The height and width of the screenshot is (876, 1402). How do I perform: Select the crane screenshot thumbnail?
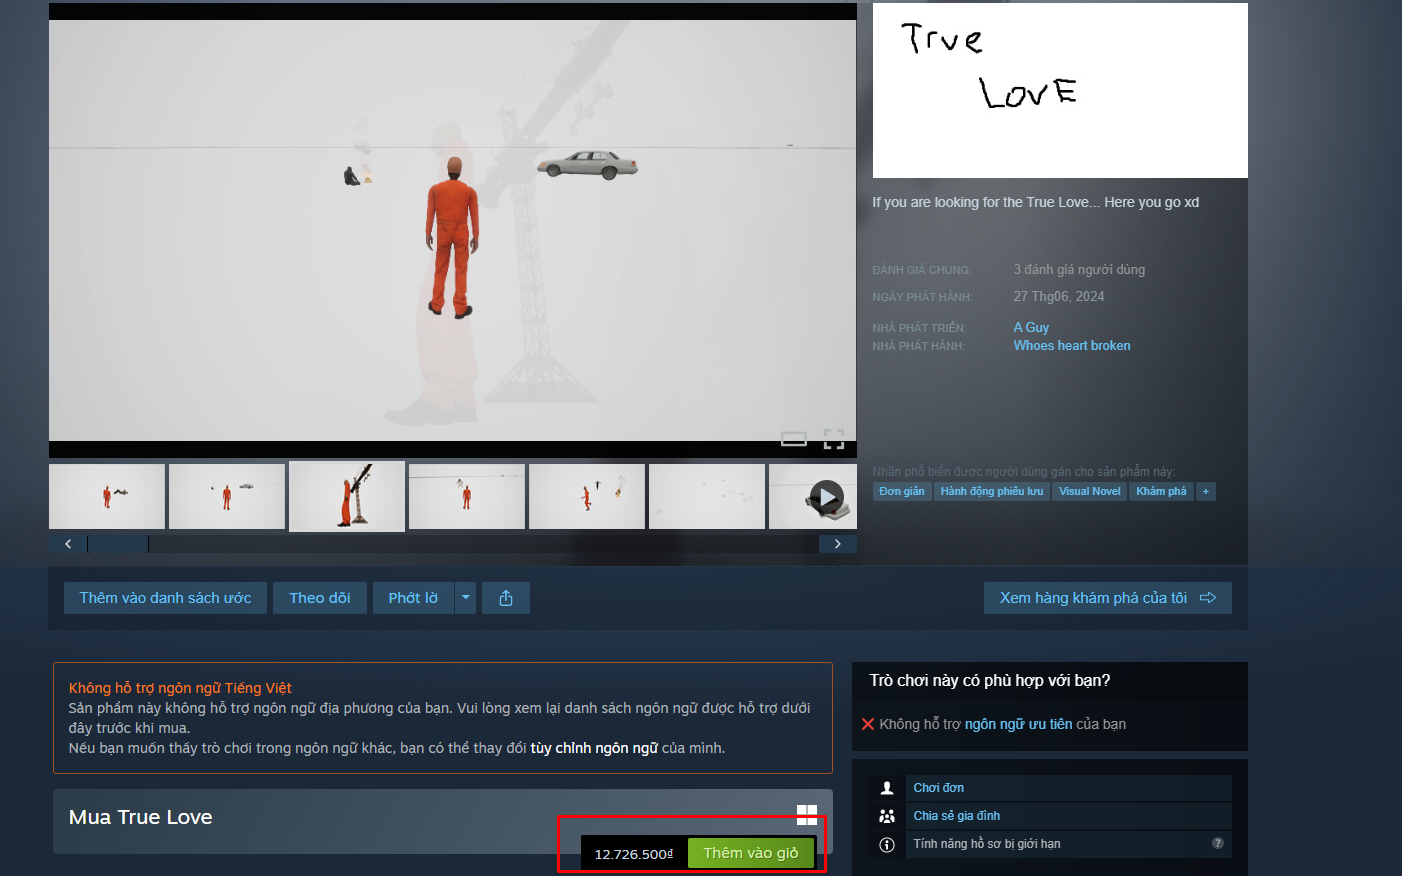pos(347,496)
